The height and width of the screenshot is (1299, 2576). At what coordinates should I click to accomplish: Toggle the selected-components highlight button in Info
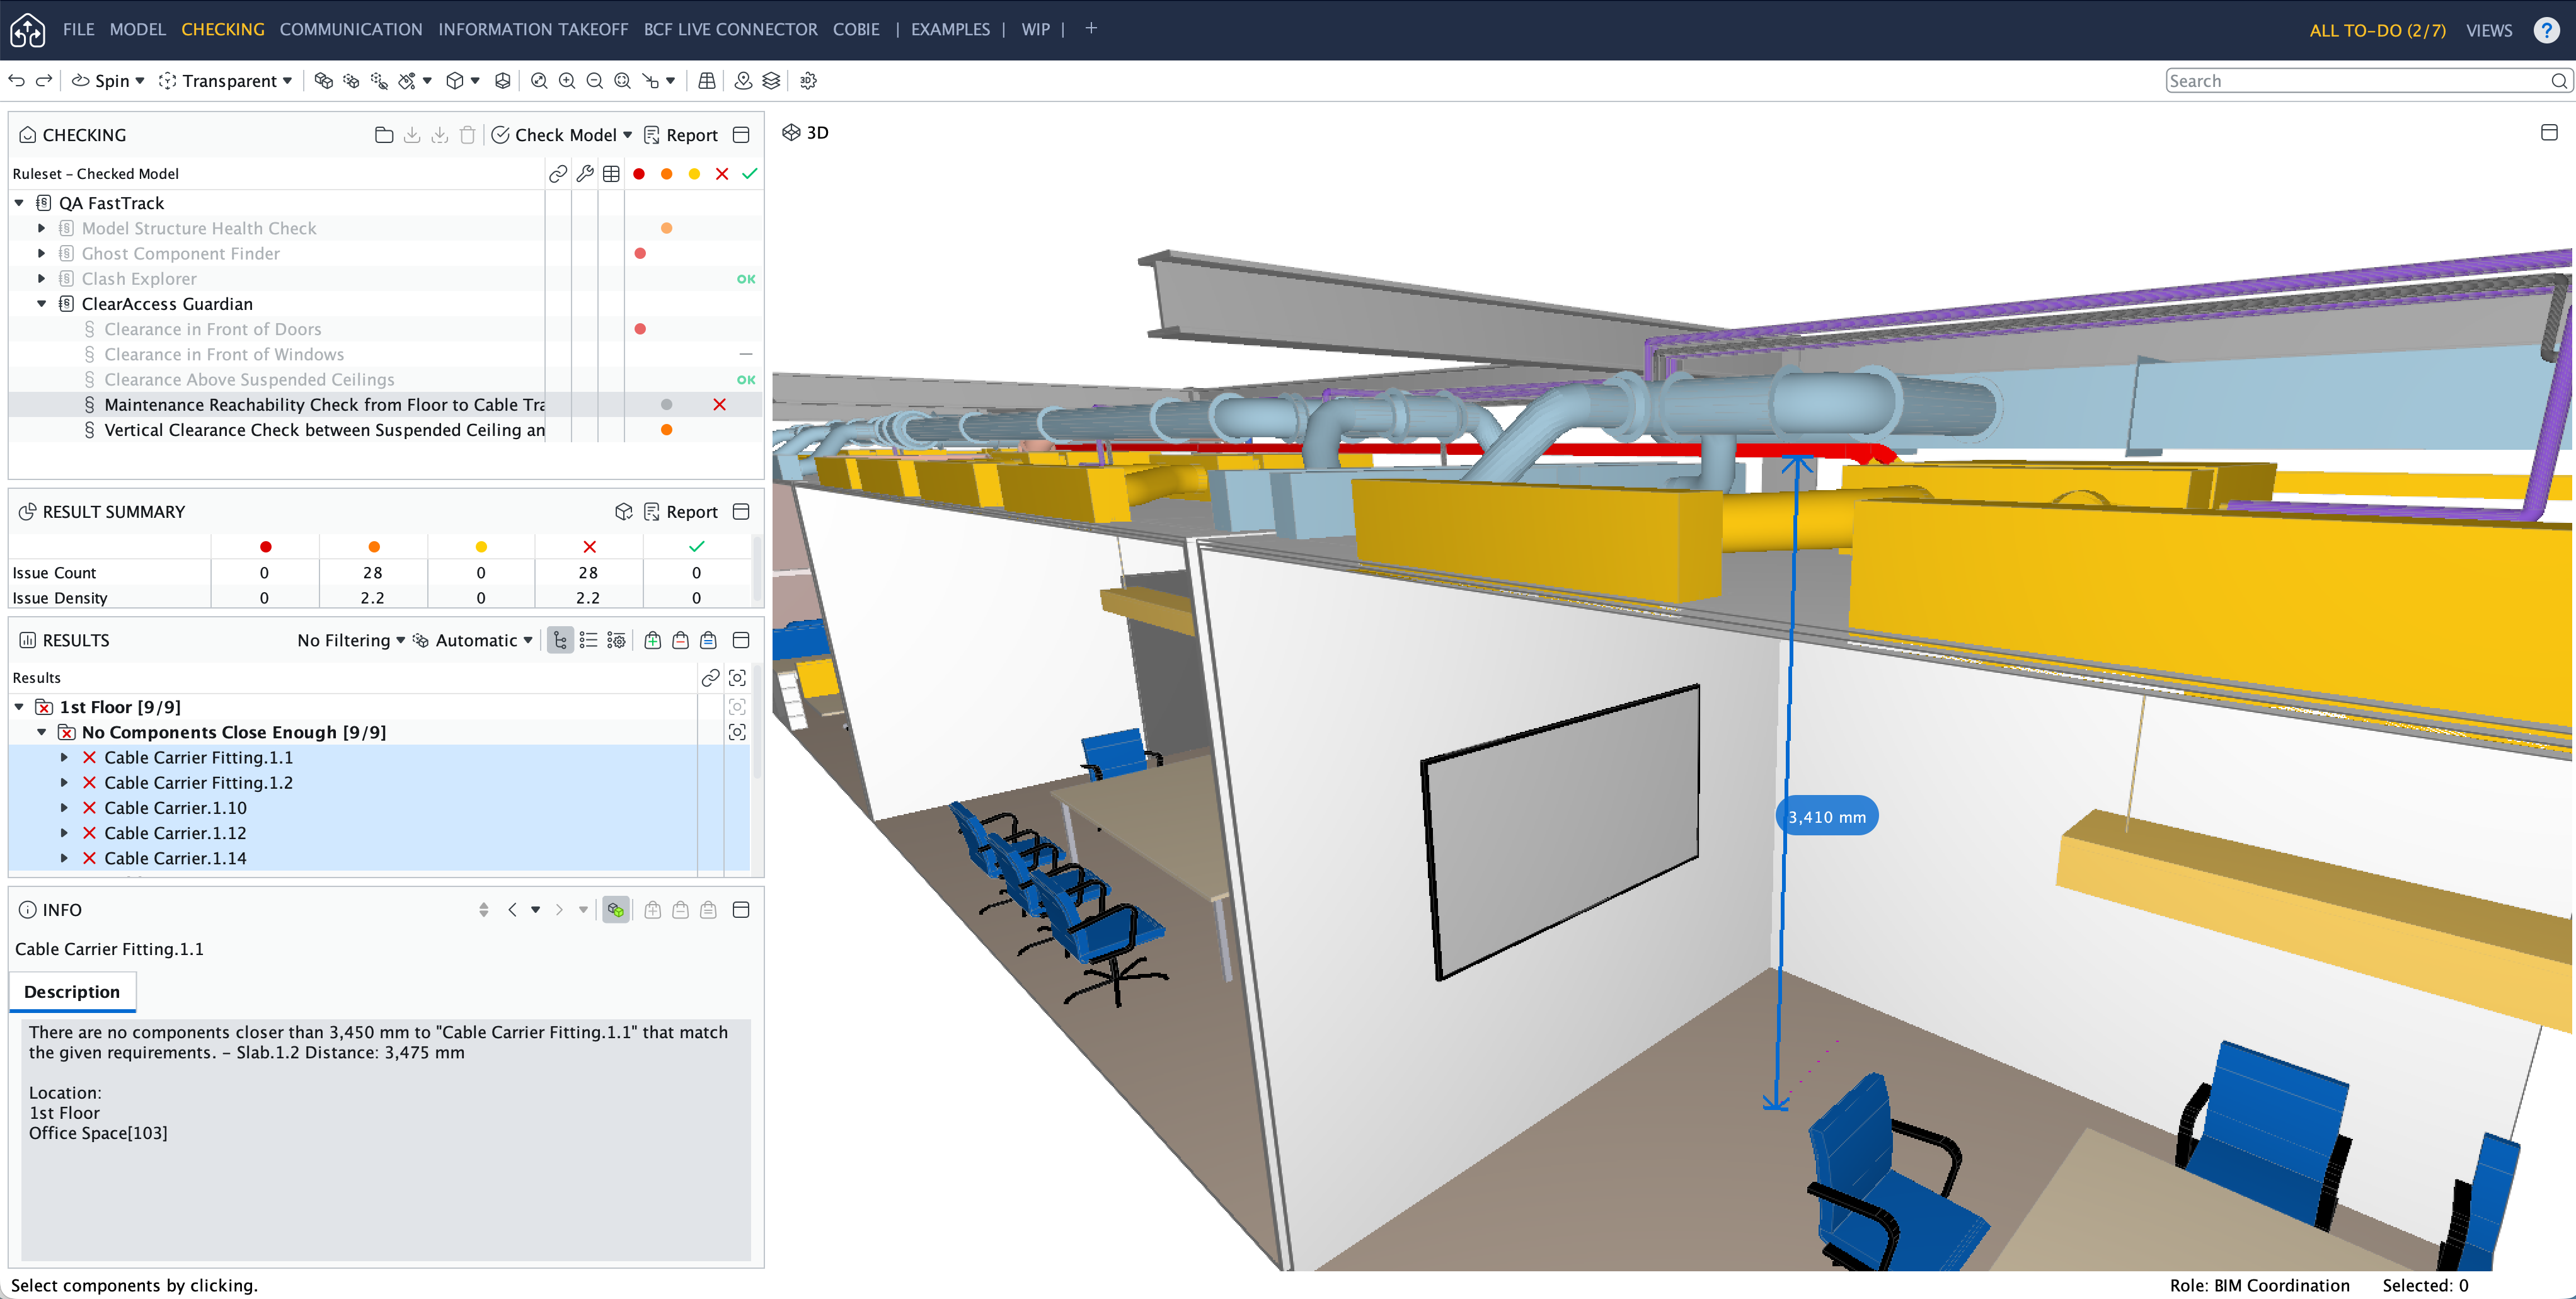(x=616, y=910)
